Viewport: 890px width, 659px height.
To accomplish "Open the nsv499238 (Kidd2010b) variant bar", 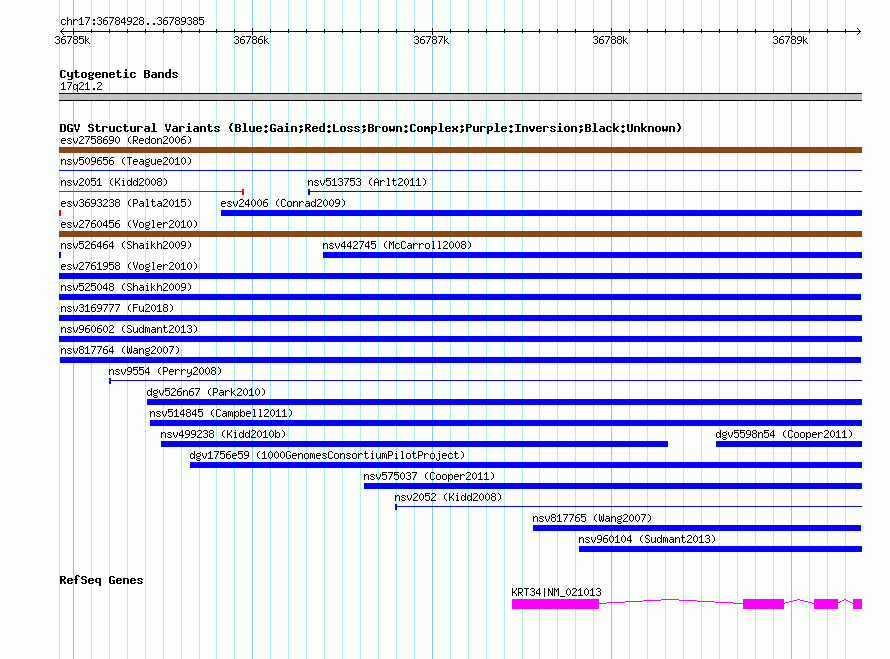I will tap(414, 444).
